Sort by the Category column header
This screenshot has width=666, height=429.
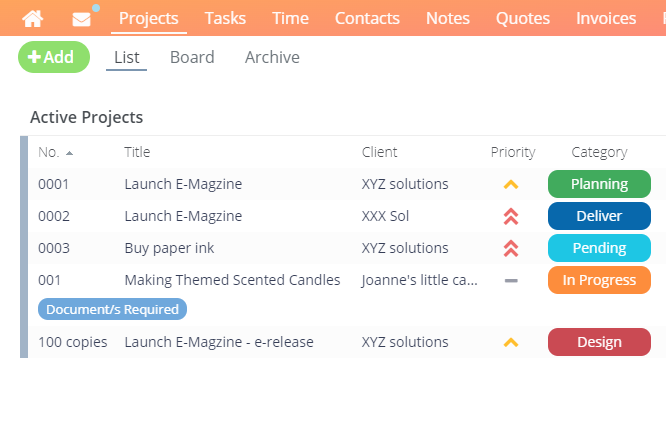(x=599, y=152)
